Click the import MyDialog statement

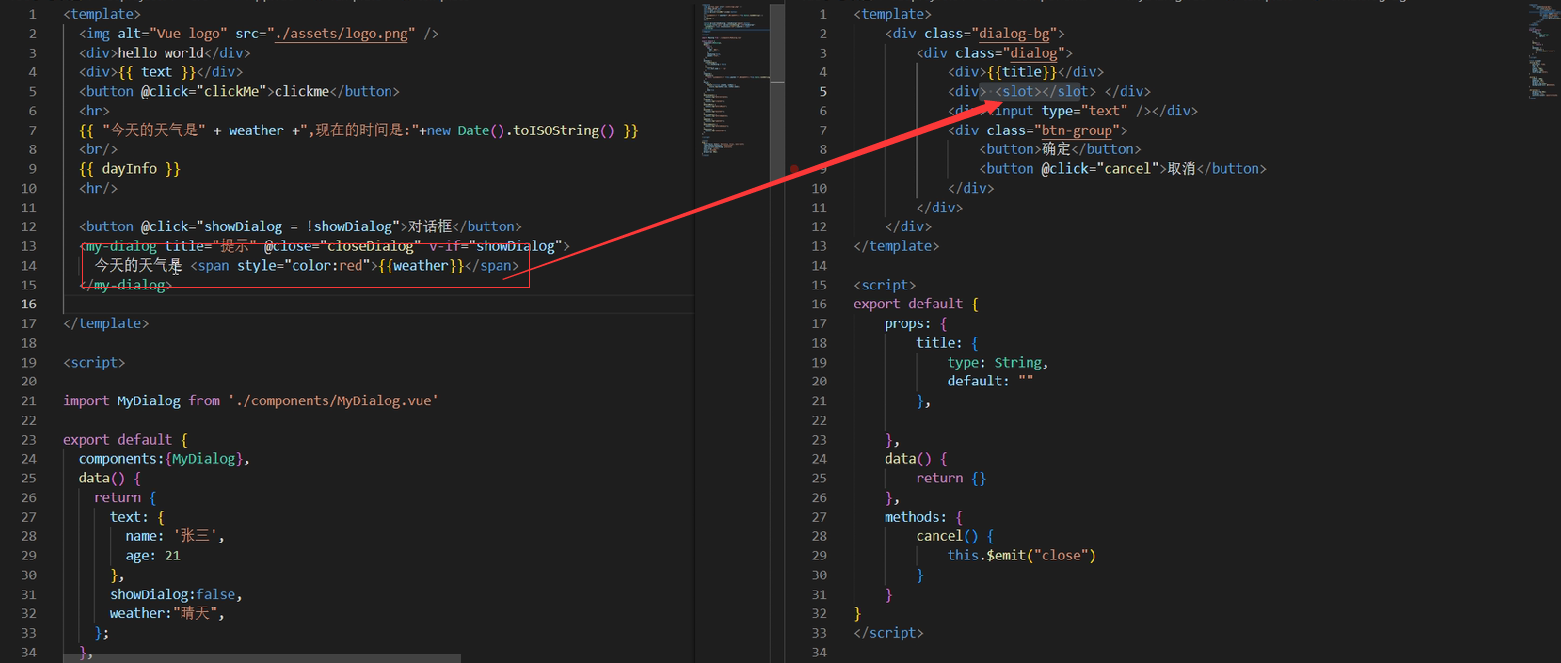(x=251, y=401)
